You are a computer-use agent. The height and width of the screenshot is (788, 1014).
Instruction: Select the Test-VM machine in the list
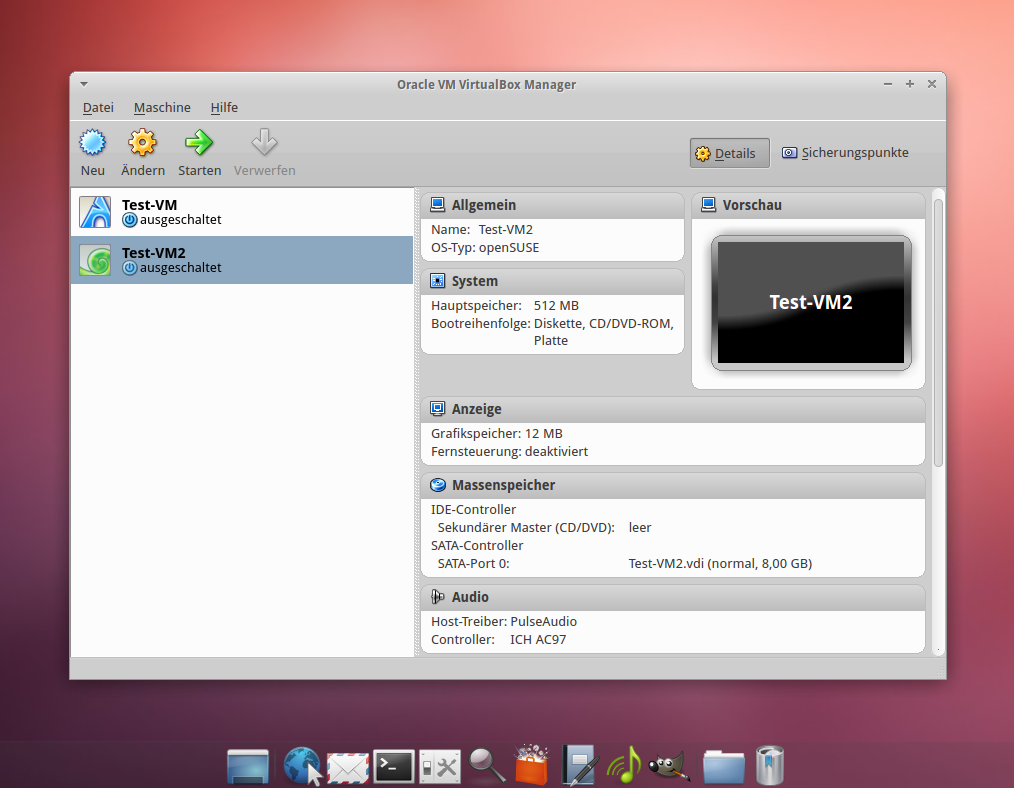pyautogui.click(x=242, y=212)
